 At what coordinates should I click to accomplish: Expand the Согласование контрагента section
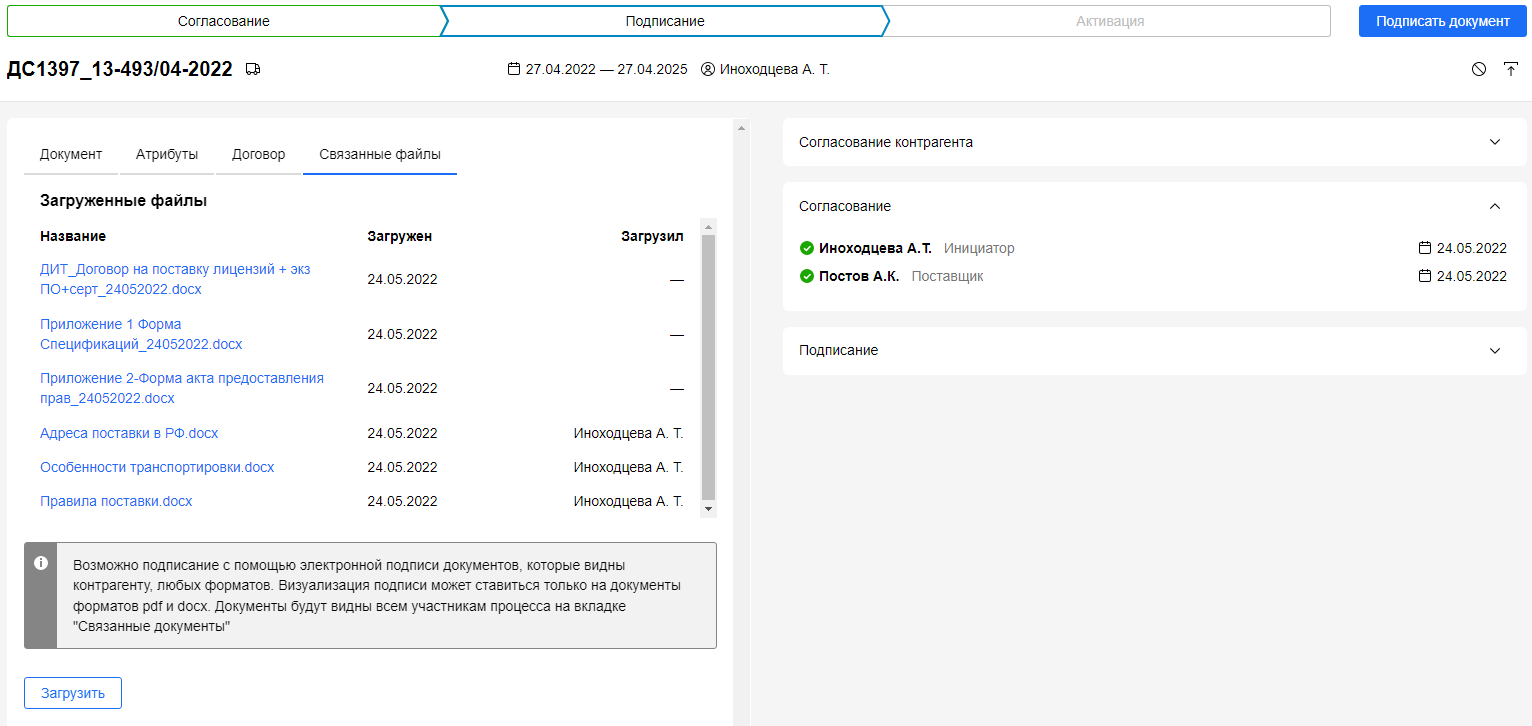click(1495, 142)
